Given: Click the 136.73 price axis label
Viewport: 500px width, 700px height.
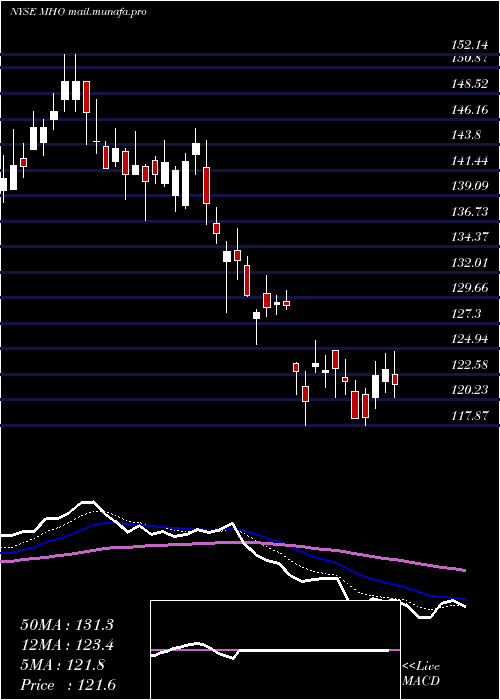Looking at the screenshot, I should click(x=470, y=212).
